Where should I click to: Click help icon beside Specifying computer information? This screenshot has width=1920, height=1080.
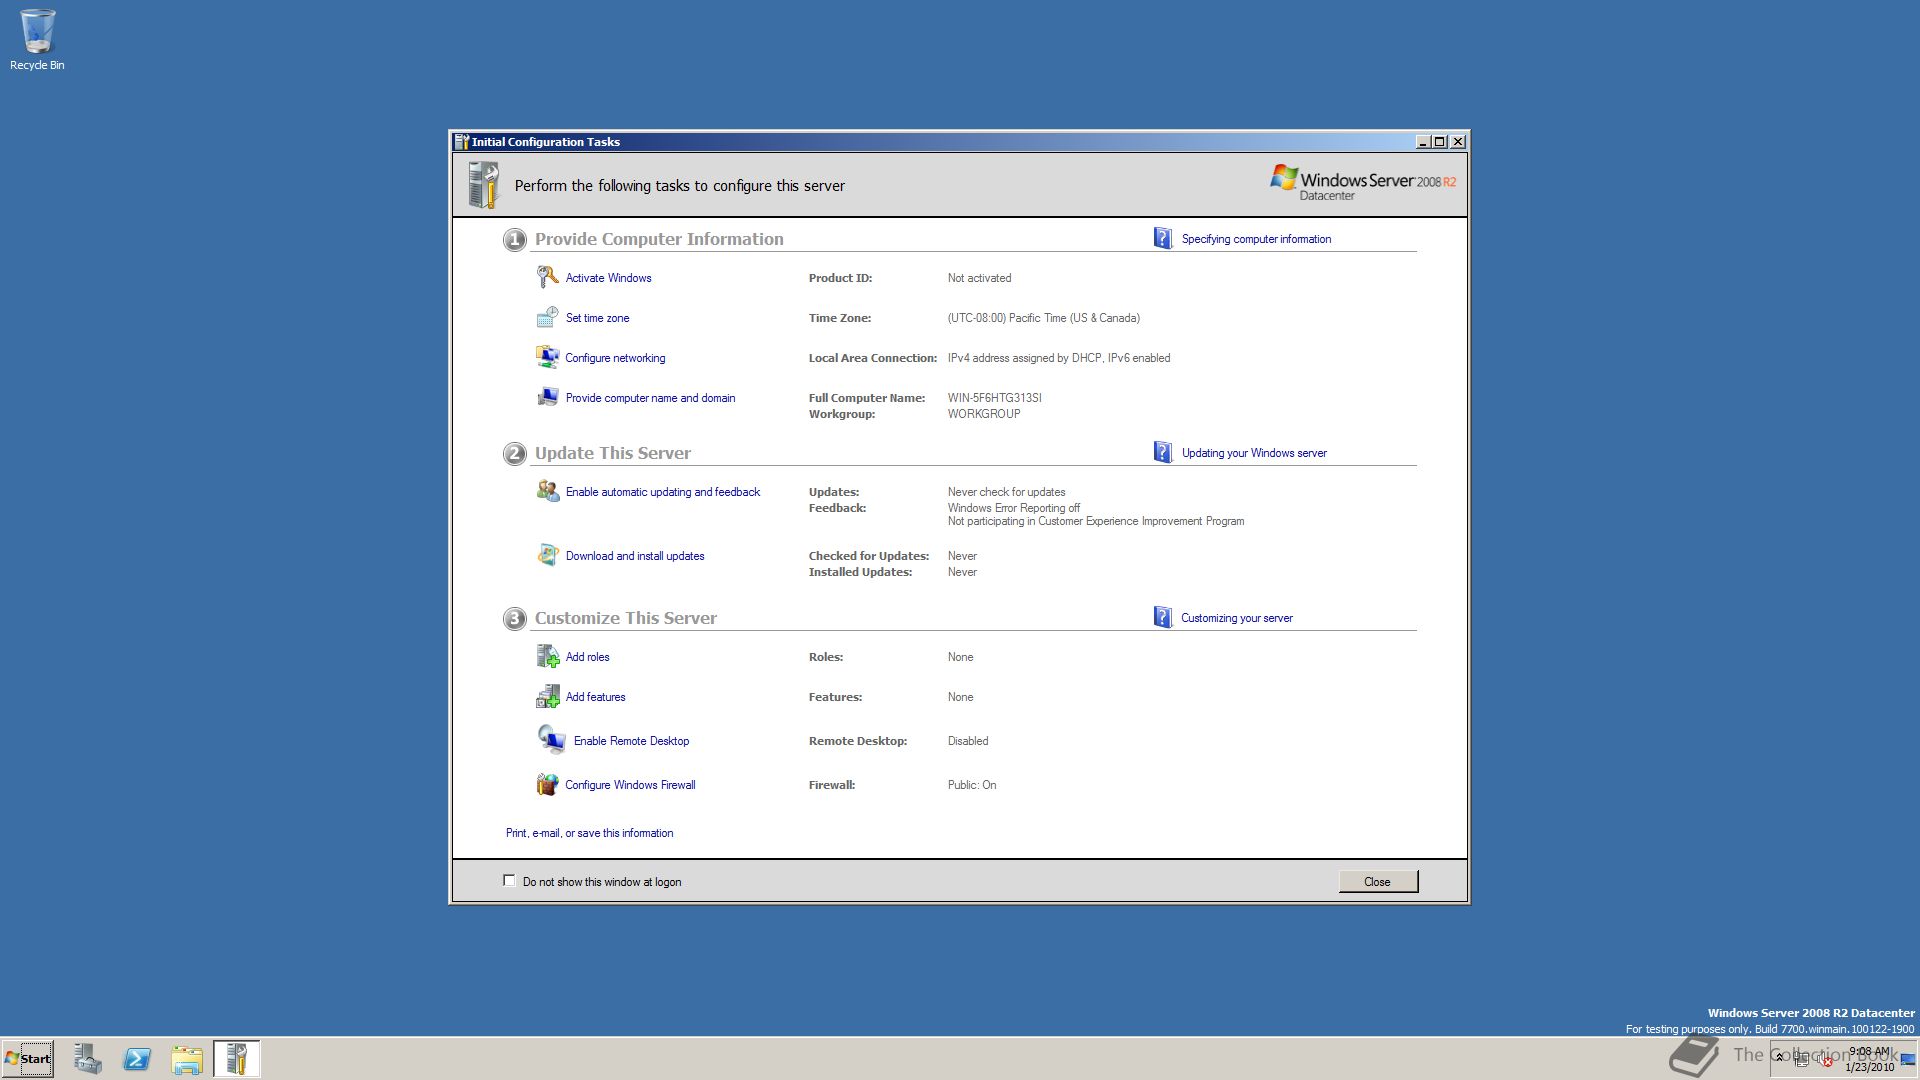tap(1163, 238)
